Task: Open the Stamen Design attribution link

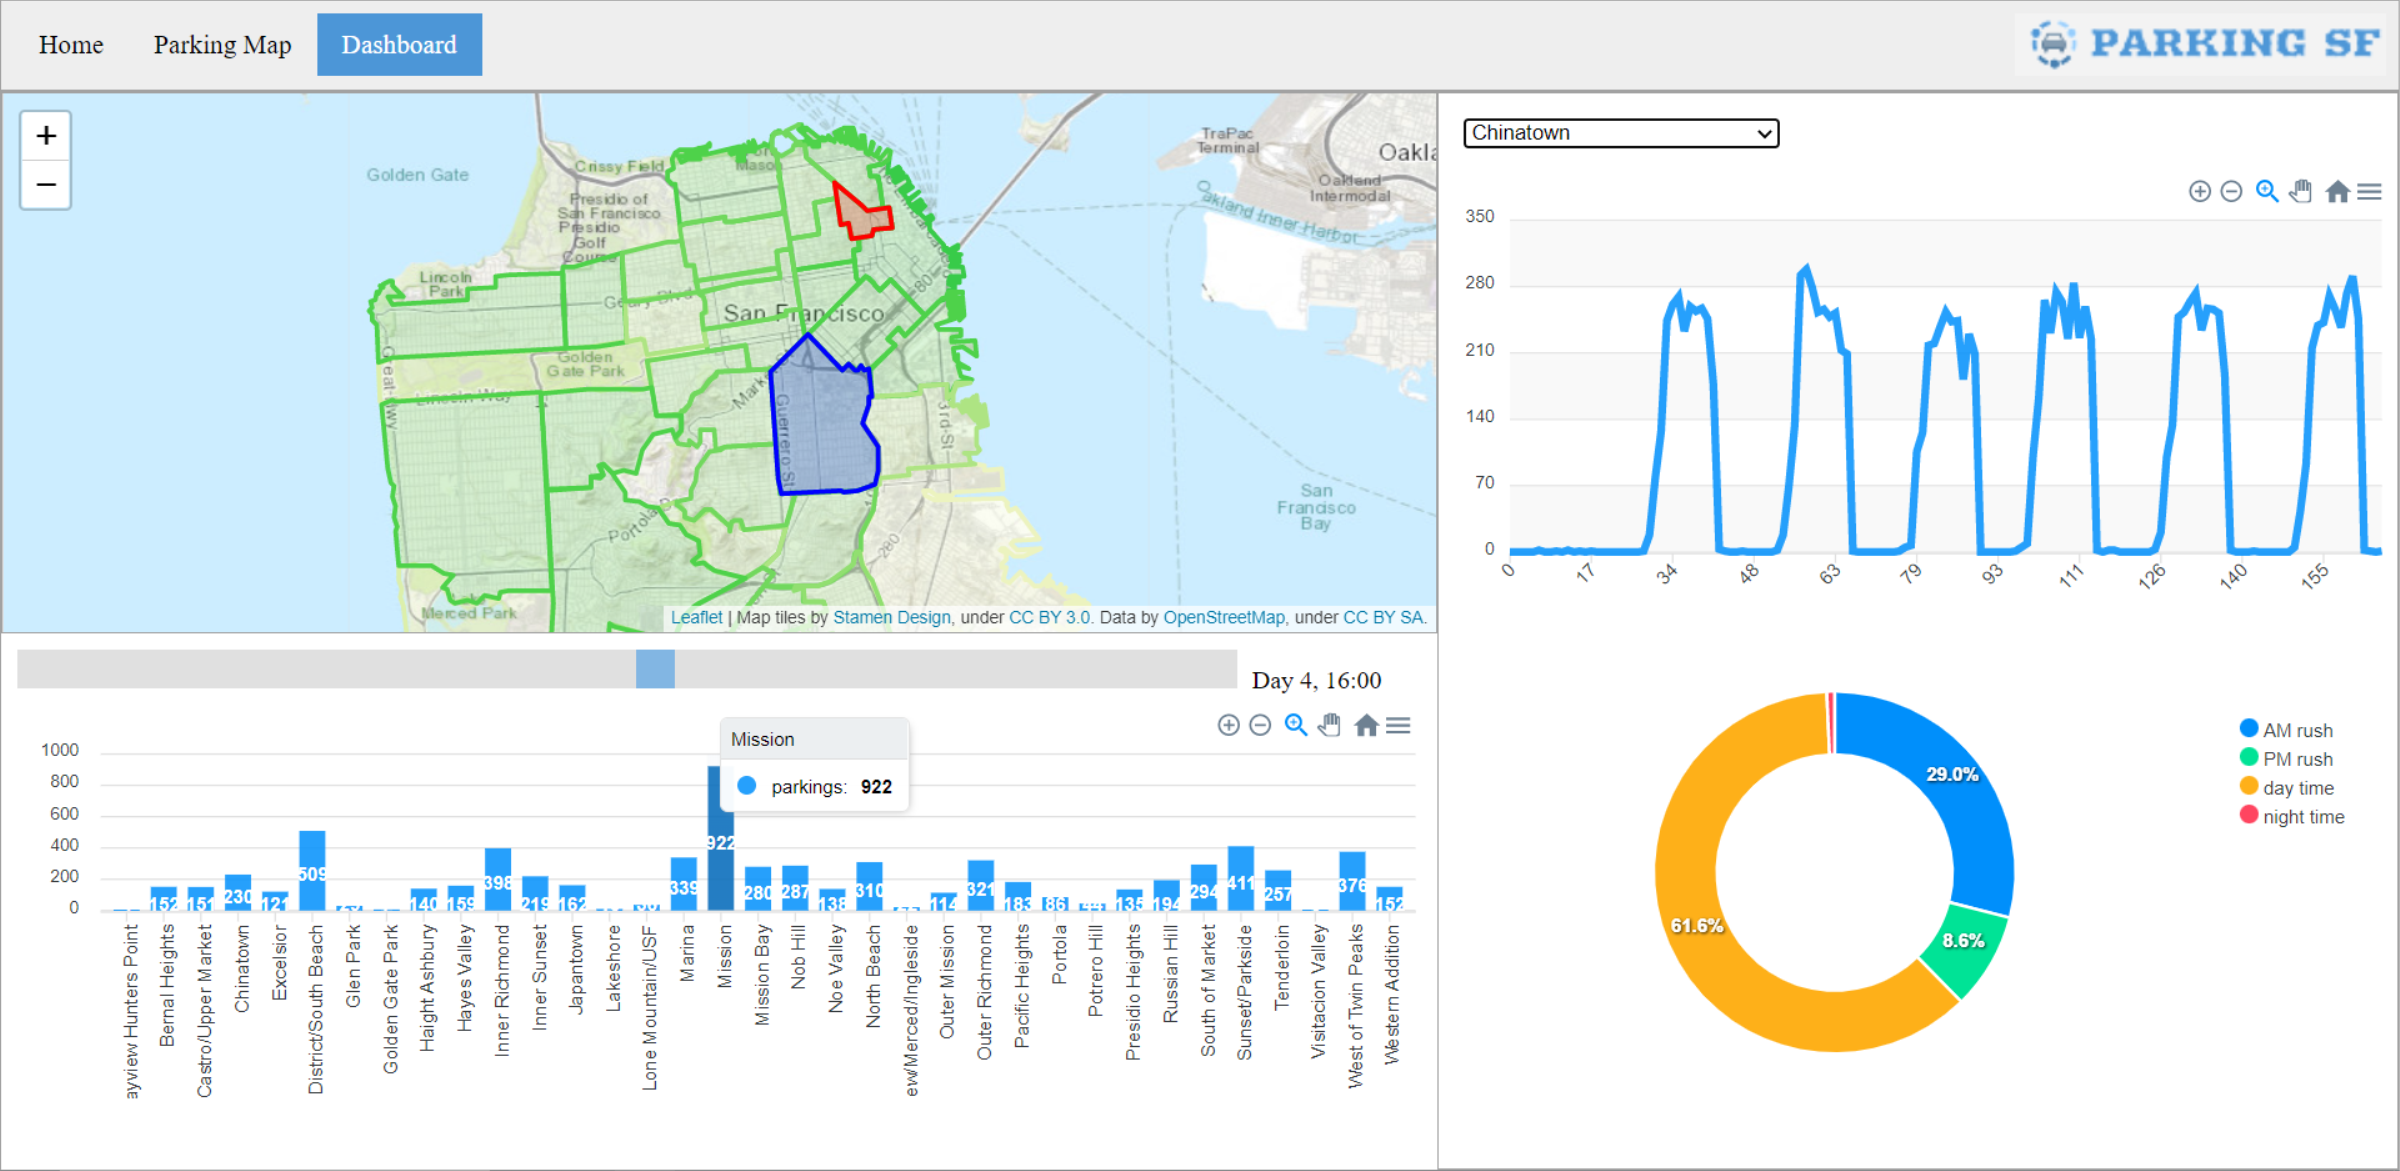Action: (891, 617)
